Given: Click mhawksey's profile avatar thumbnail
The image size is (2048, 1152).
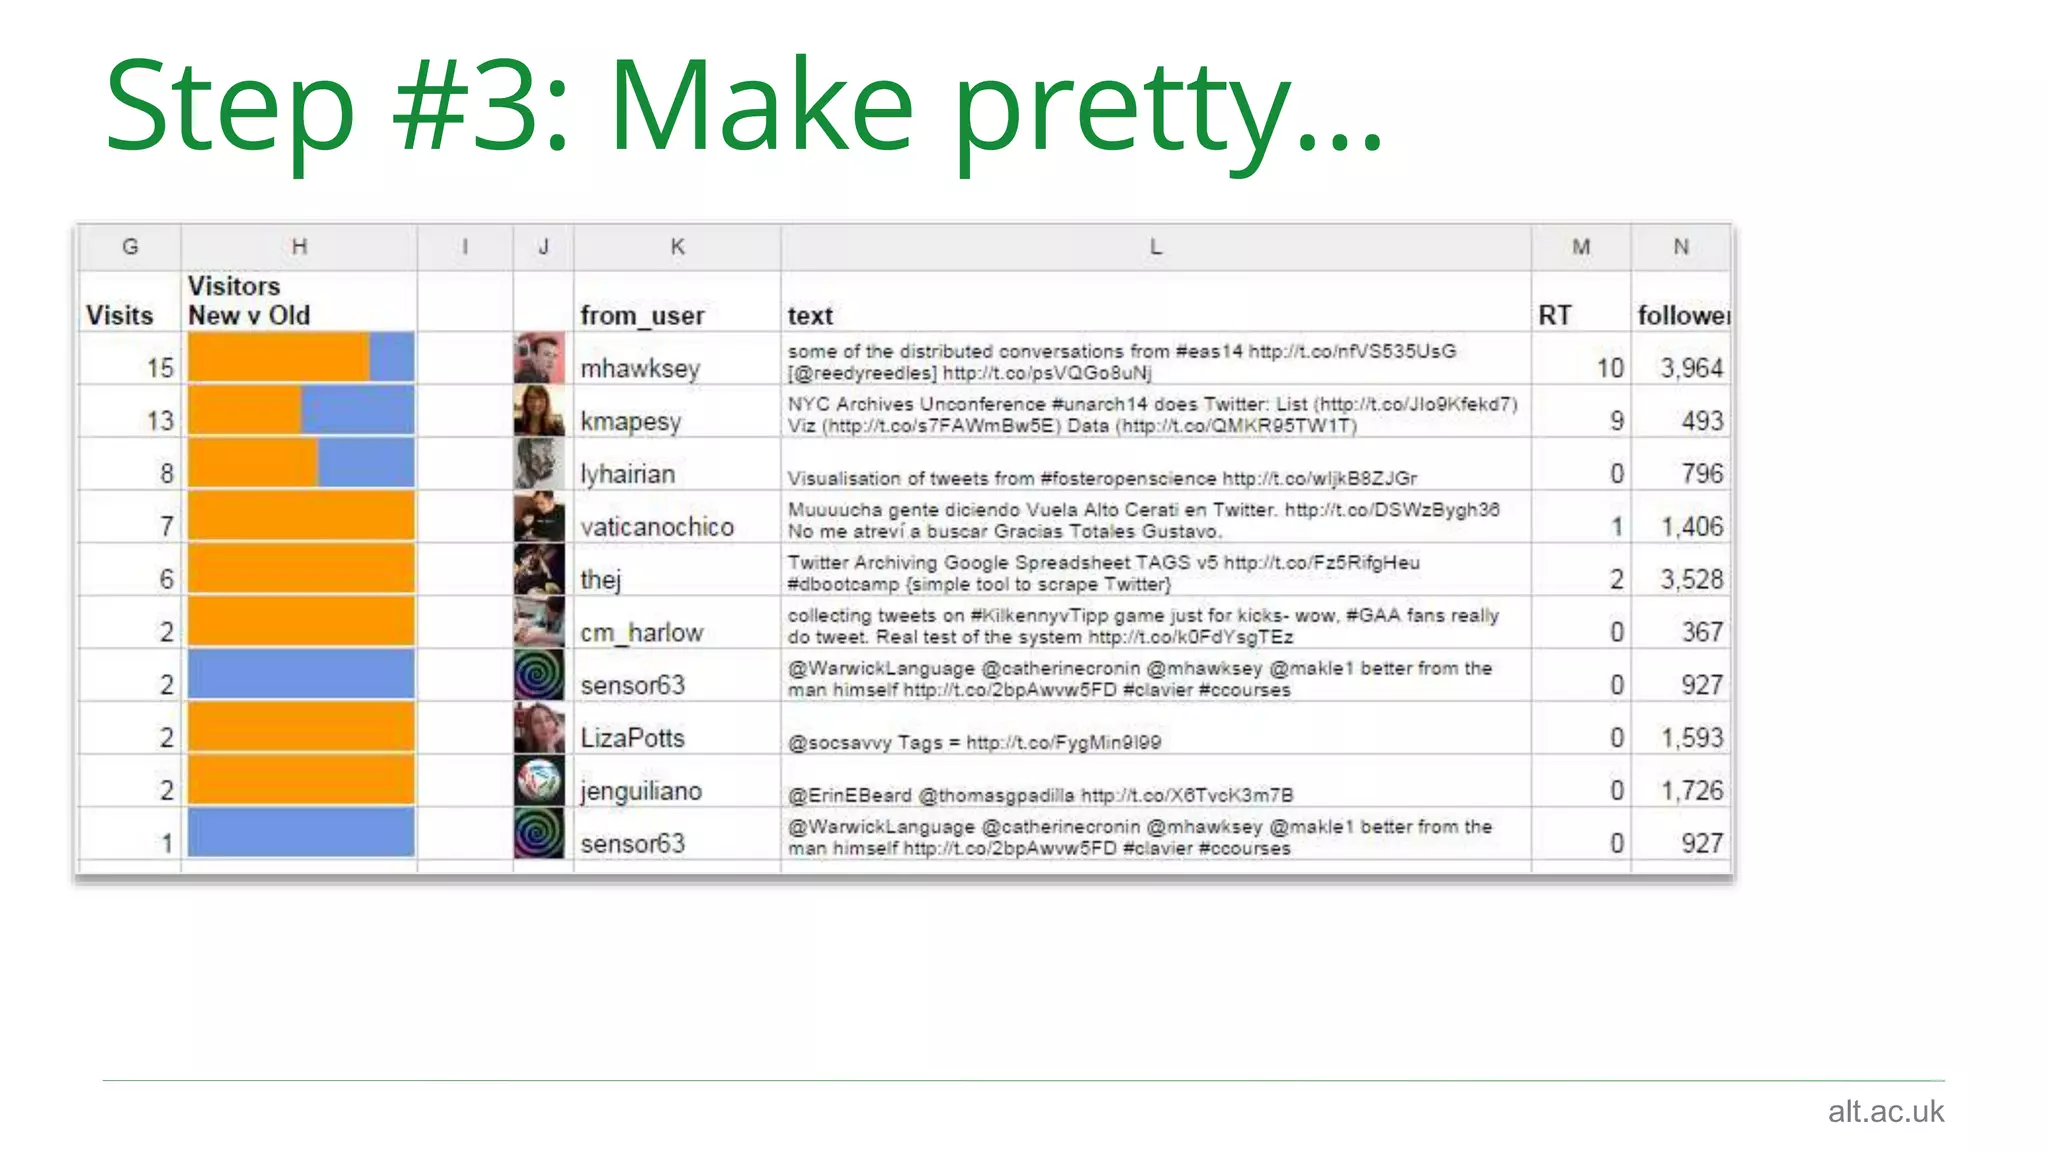Looking at the screenshot, I should point(539,358).
